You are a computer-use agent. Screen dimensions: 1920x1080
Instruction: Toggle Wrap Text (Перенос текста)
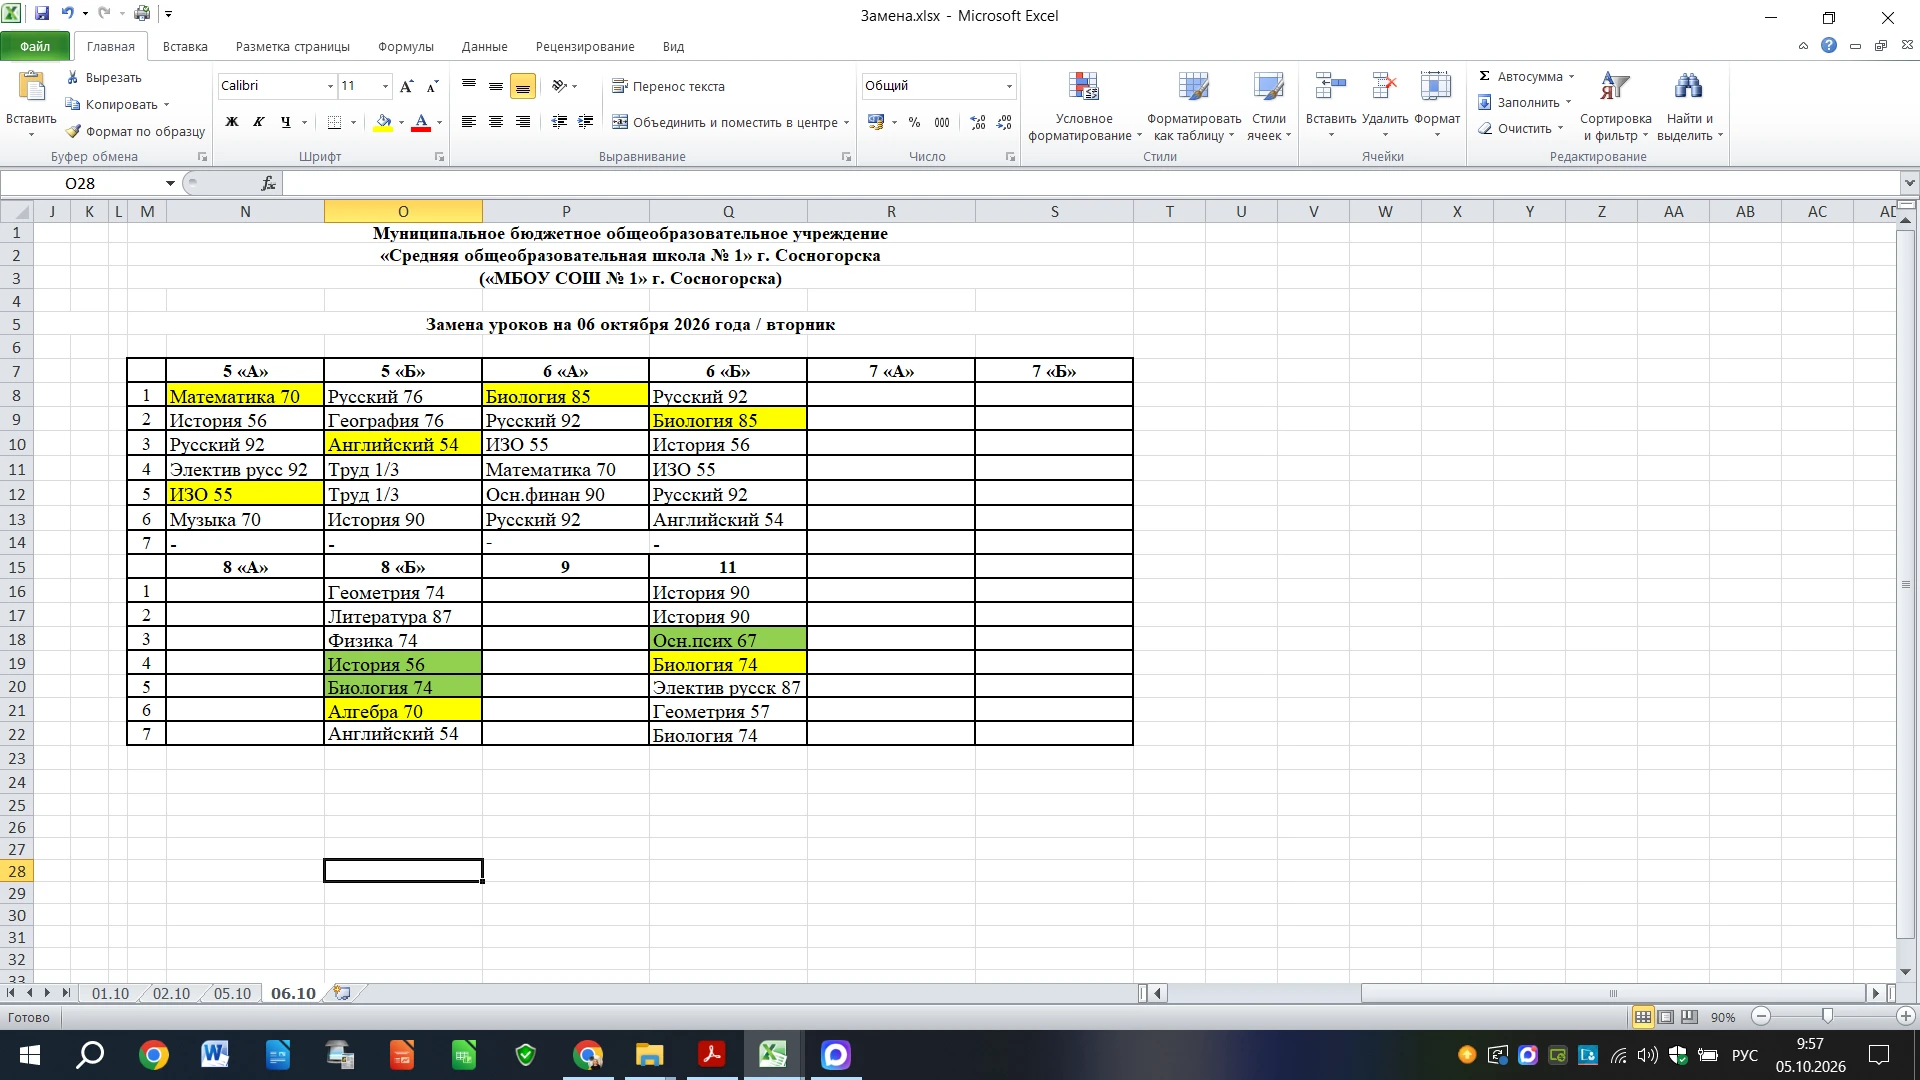(668, 86)
